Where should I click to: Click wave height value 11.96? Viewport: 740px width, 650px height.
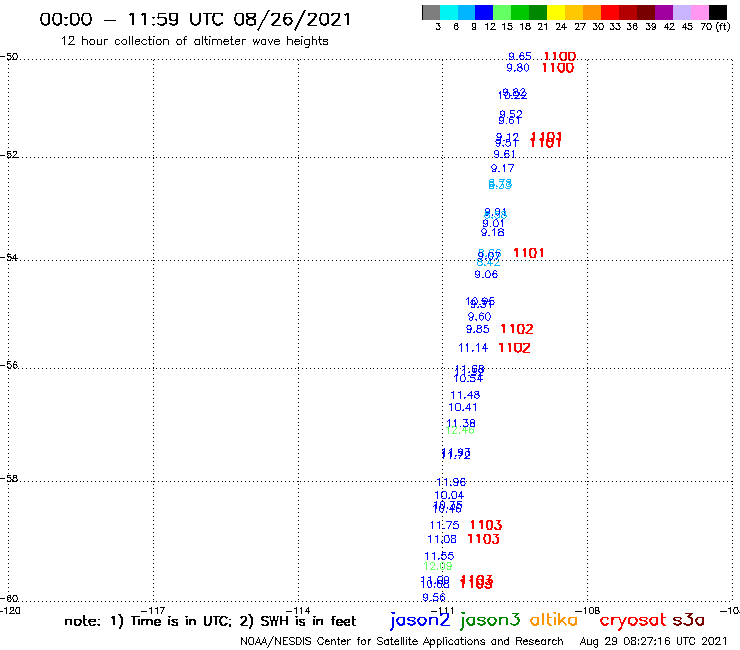[451, 482]
